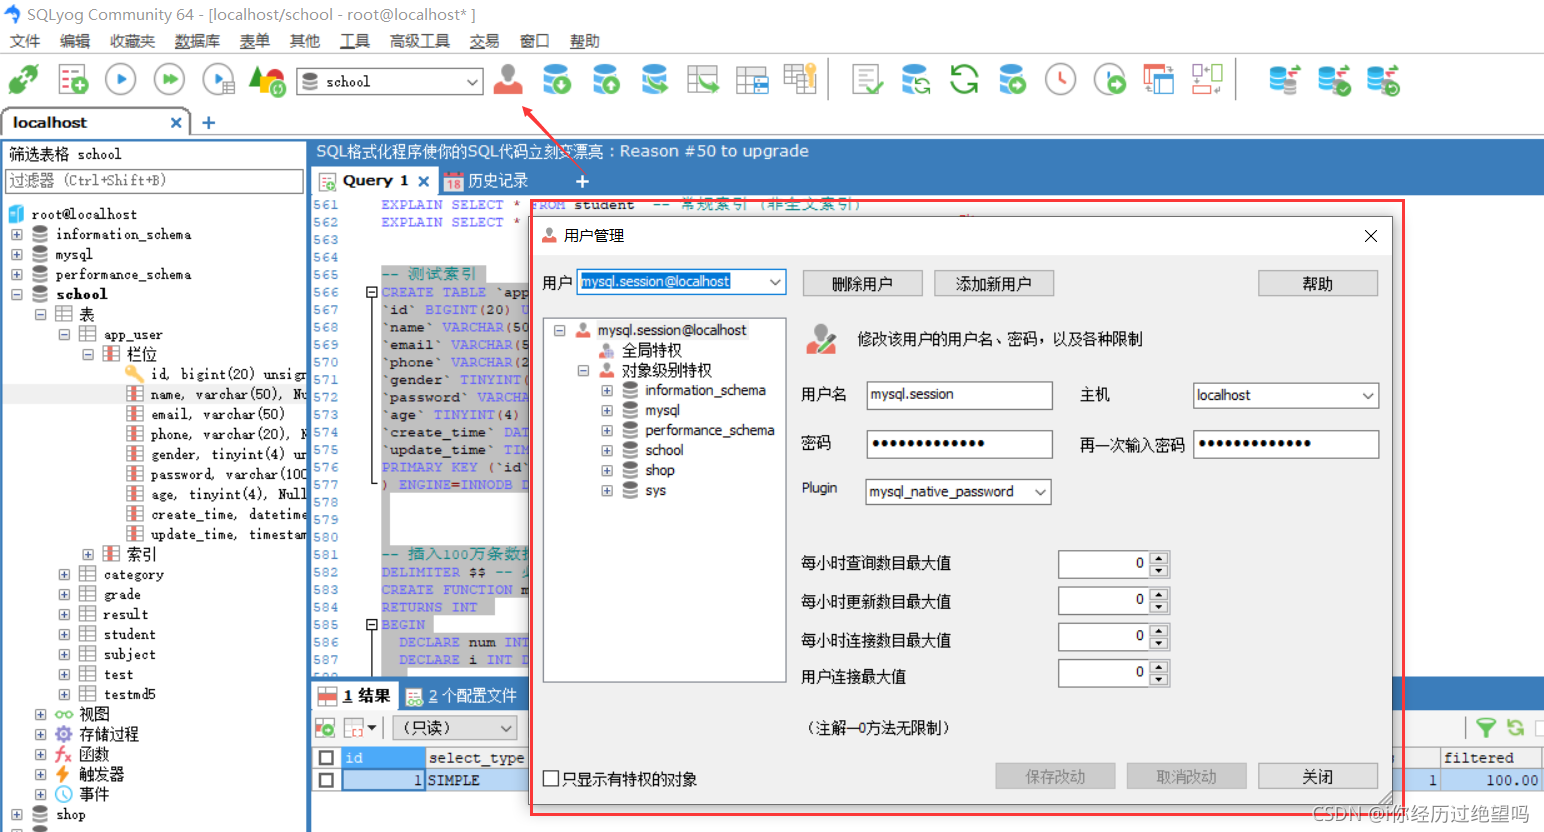Open a new query editor icon
This screenshot has height=832, width=1544.
click(x=72, y=80)
